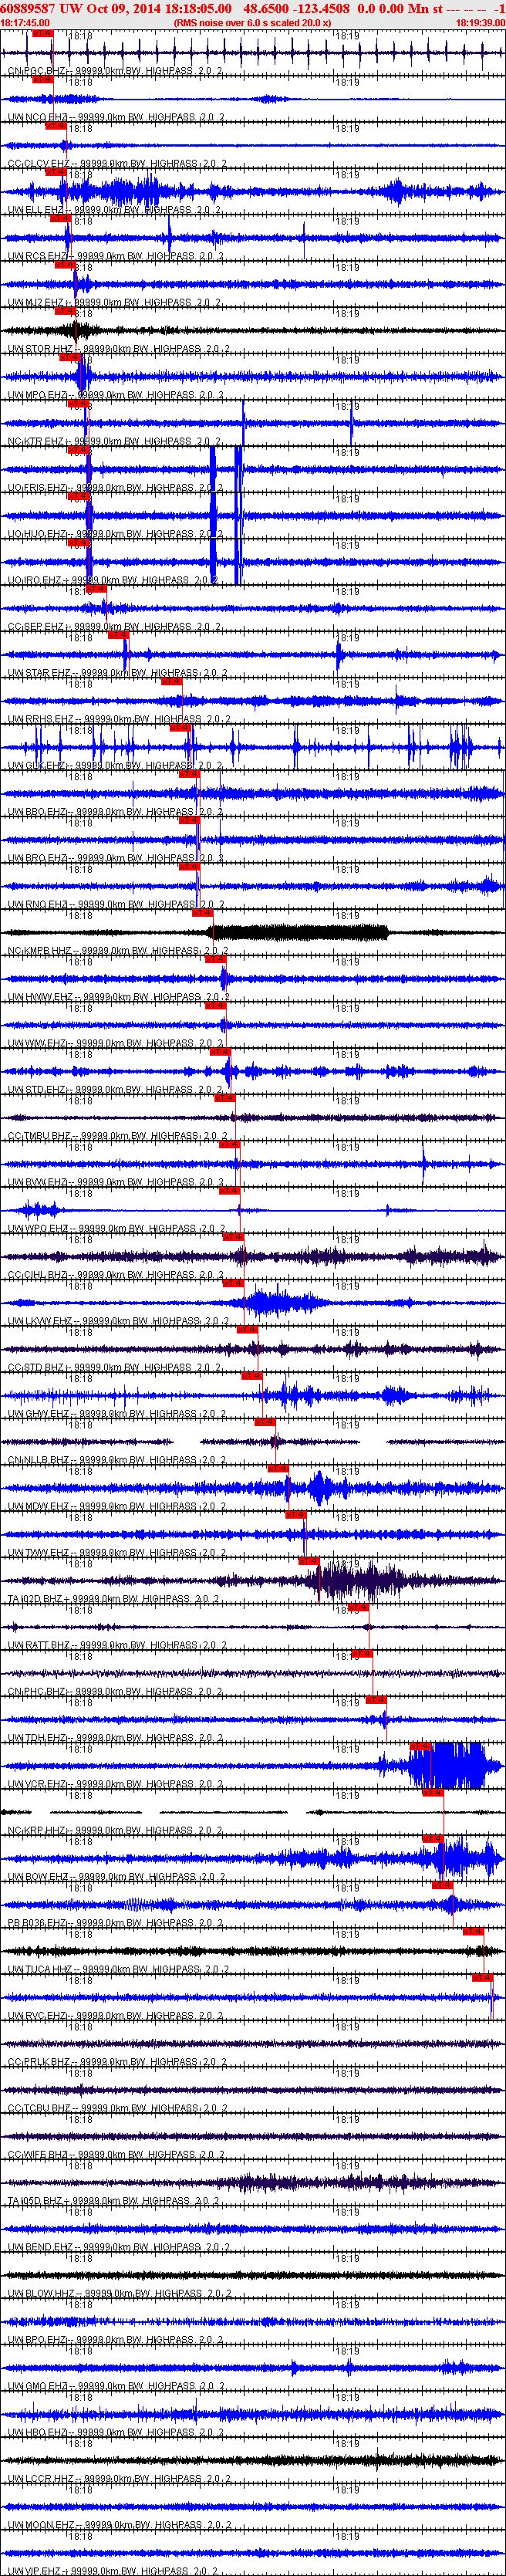This screenshot has width=506, height=2576.
Task: Click the red pick flag on UW.TUCA trace
Action: click(x=474, y=1931)
